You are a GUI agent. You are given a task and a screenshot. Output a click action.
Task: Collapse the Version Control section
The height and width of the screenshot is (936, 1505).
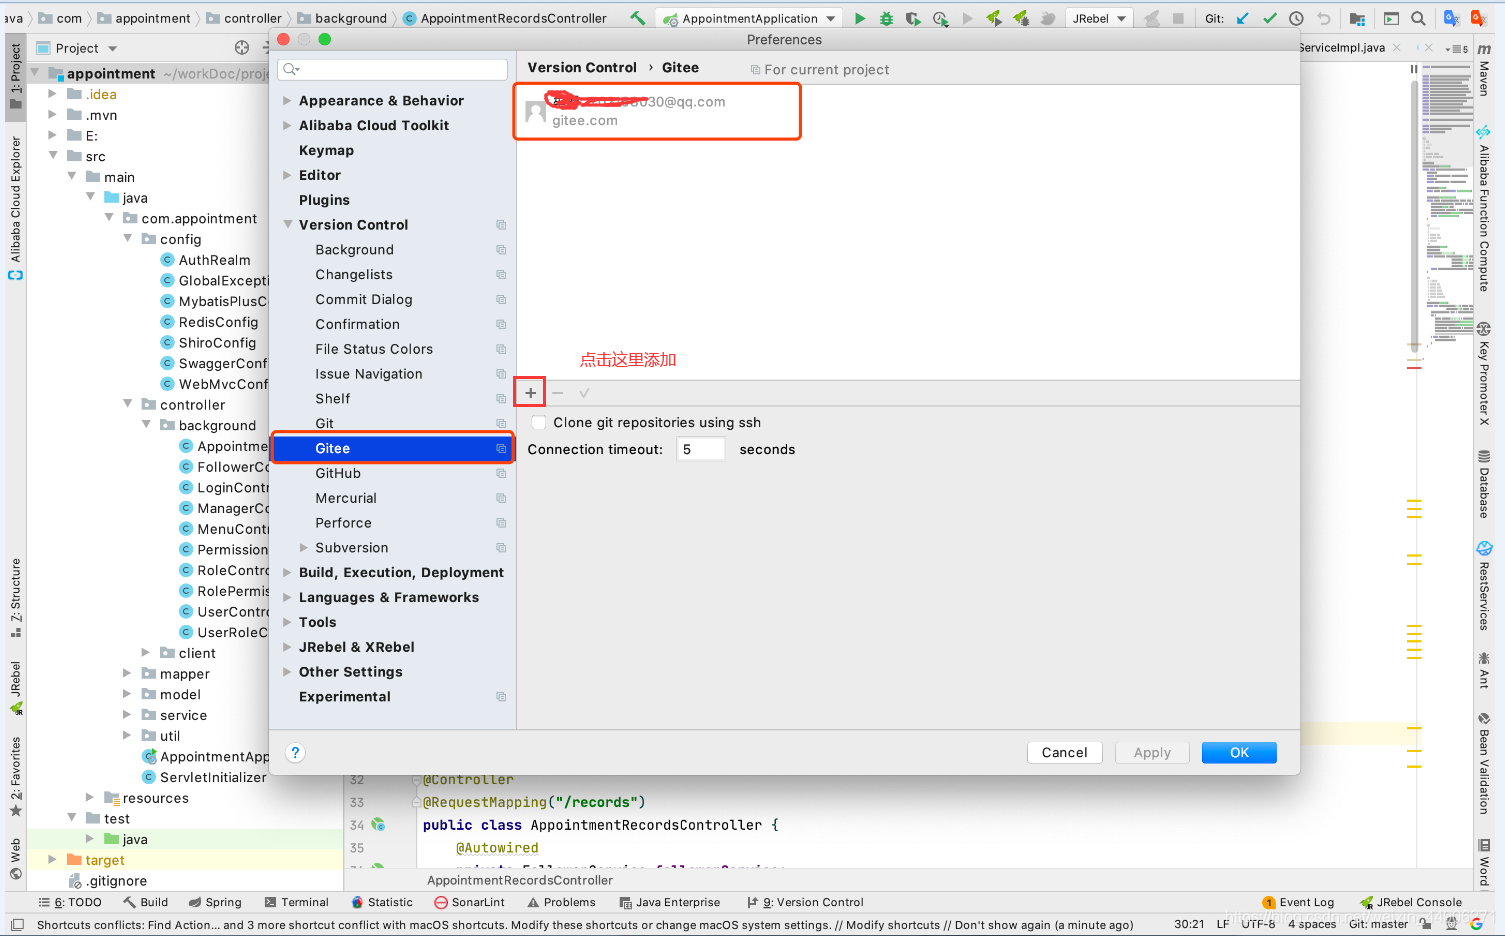287,225
